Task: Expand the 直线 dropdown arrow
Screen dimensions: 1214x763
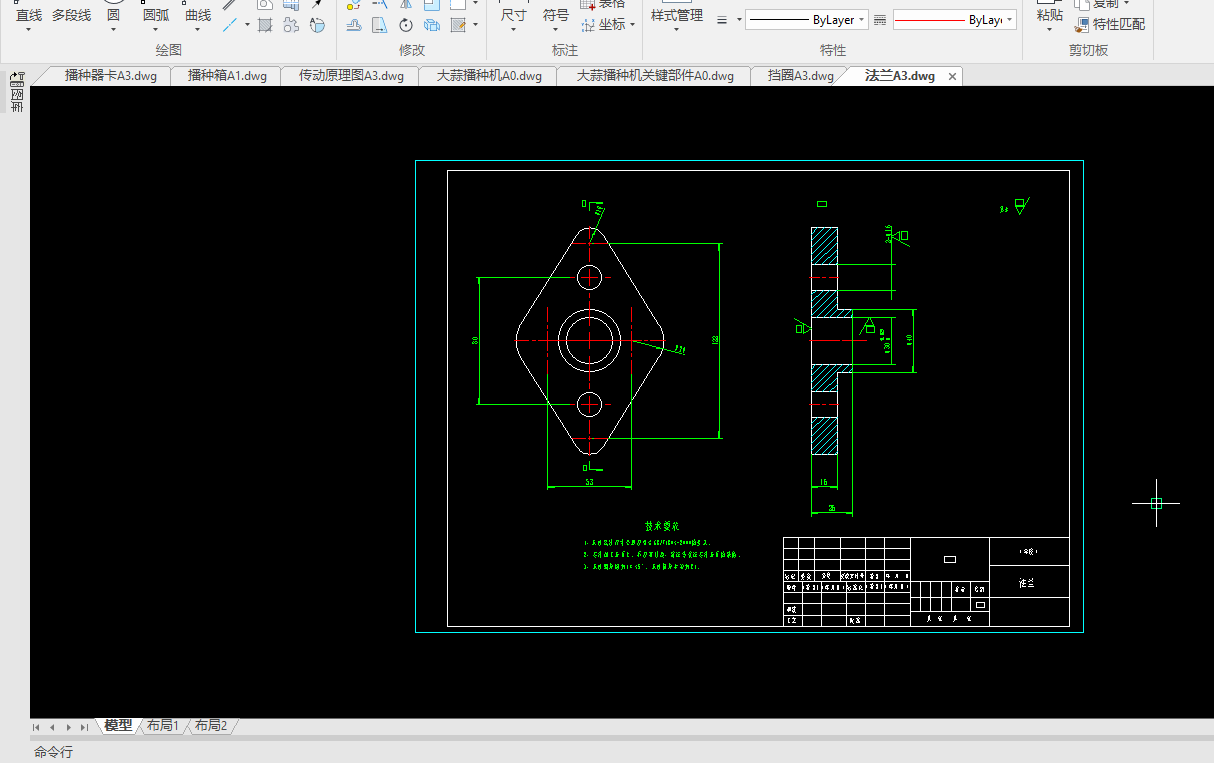Action: (28, 30)
